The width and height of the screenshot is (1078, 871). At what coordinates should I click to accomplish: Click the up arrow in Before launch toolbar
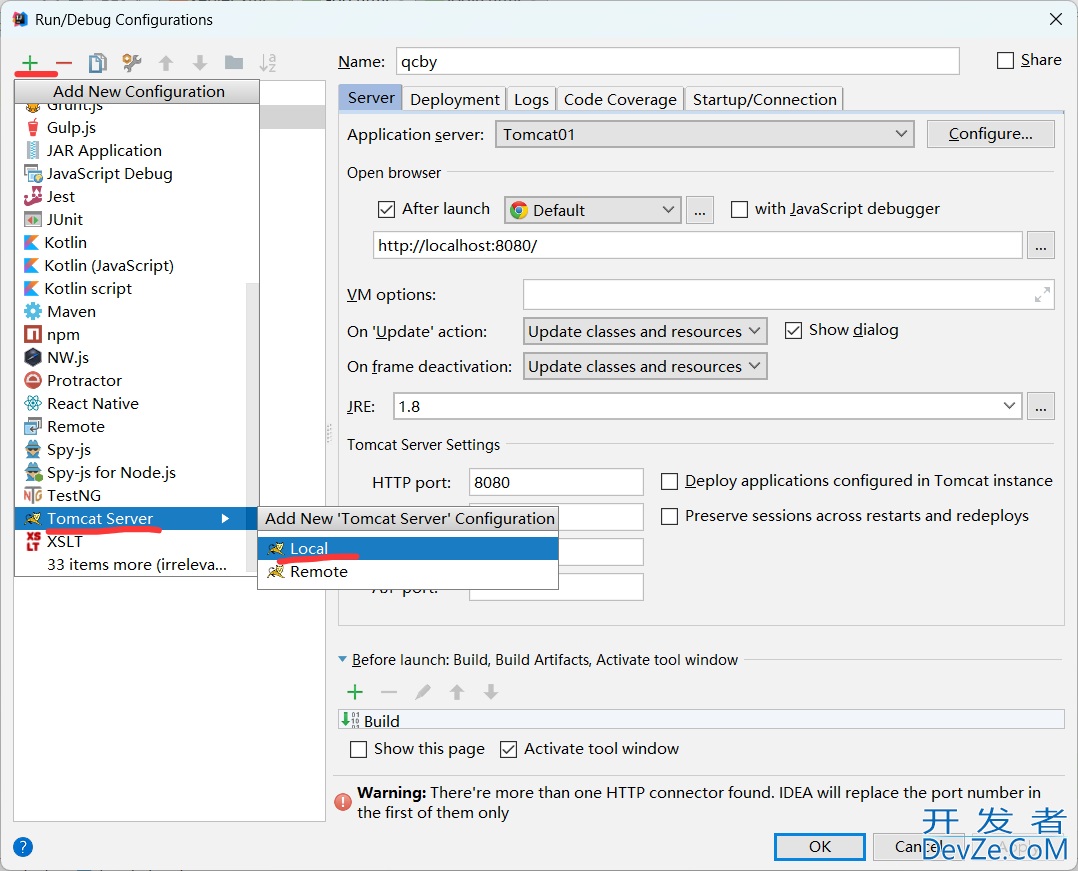pyautogui.click(x=456, y=692)
